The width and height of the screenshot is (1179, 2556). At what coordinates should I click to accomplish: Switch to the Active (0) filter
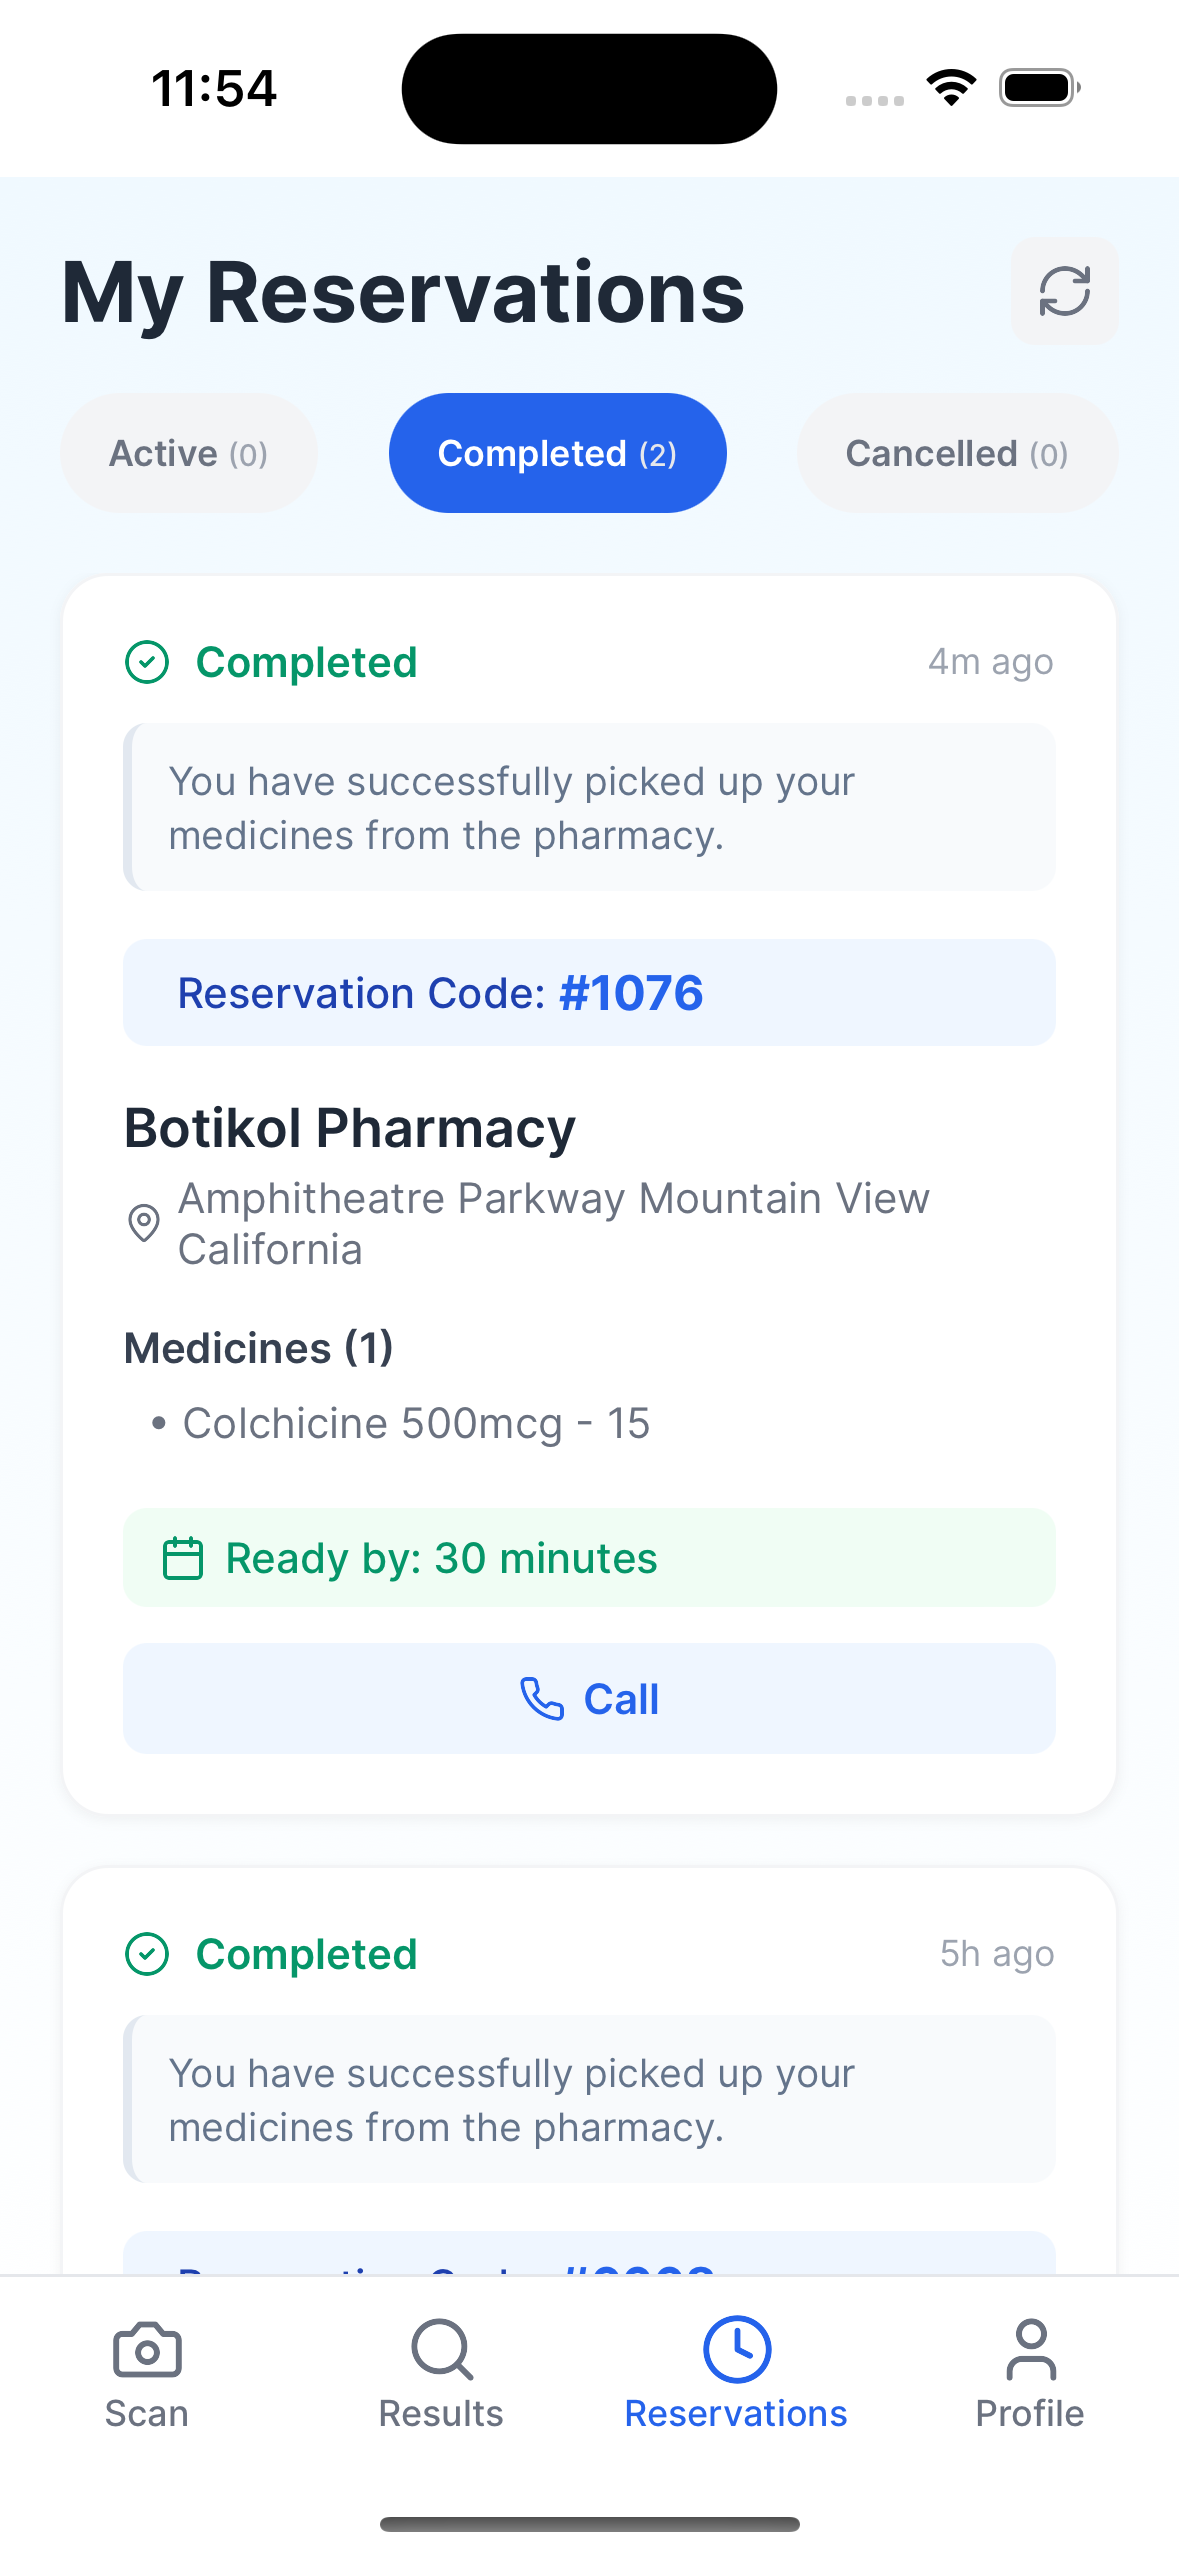pyautogui.click(x=189, y=453)
